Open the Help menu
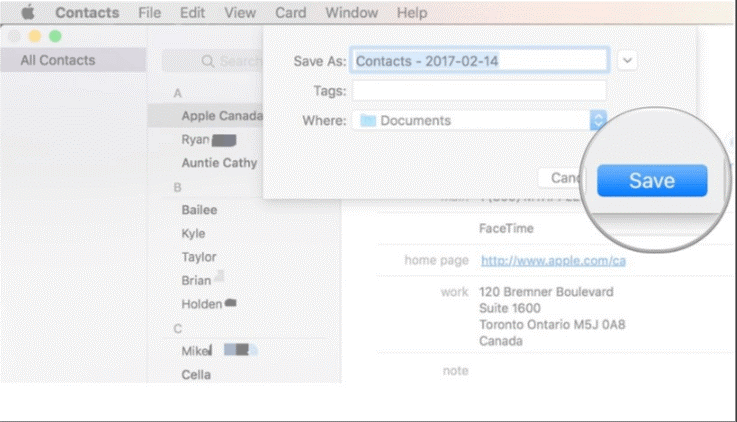 coord(412,13)
